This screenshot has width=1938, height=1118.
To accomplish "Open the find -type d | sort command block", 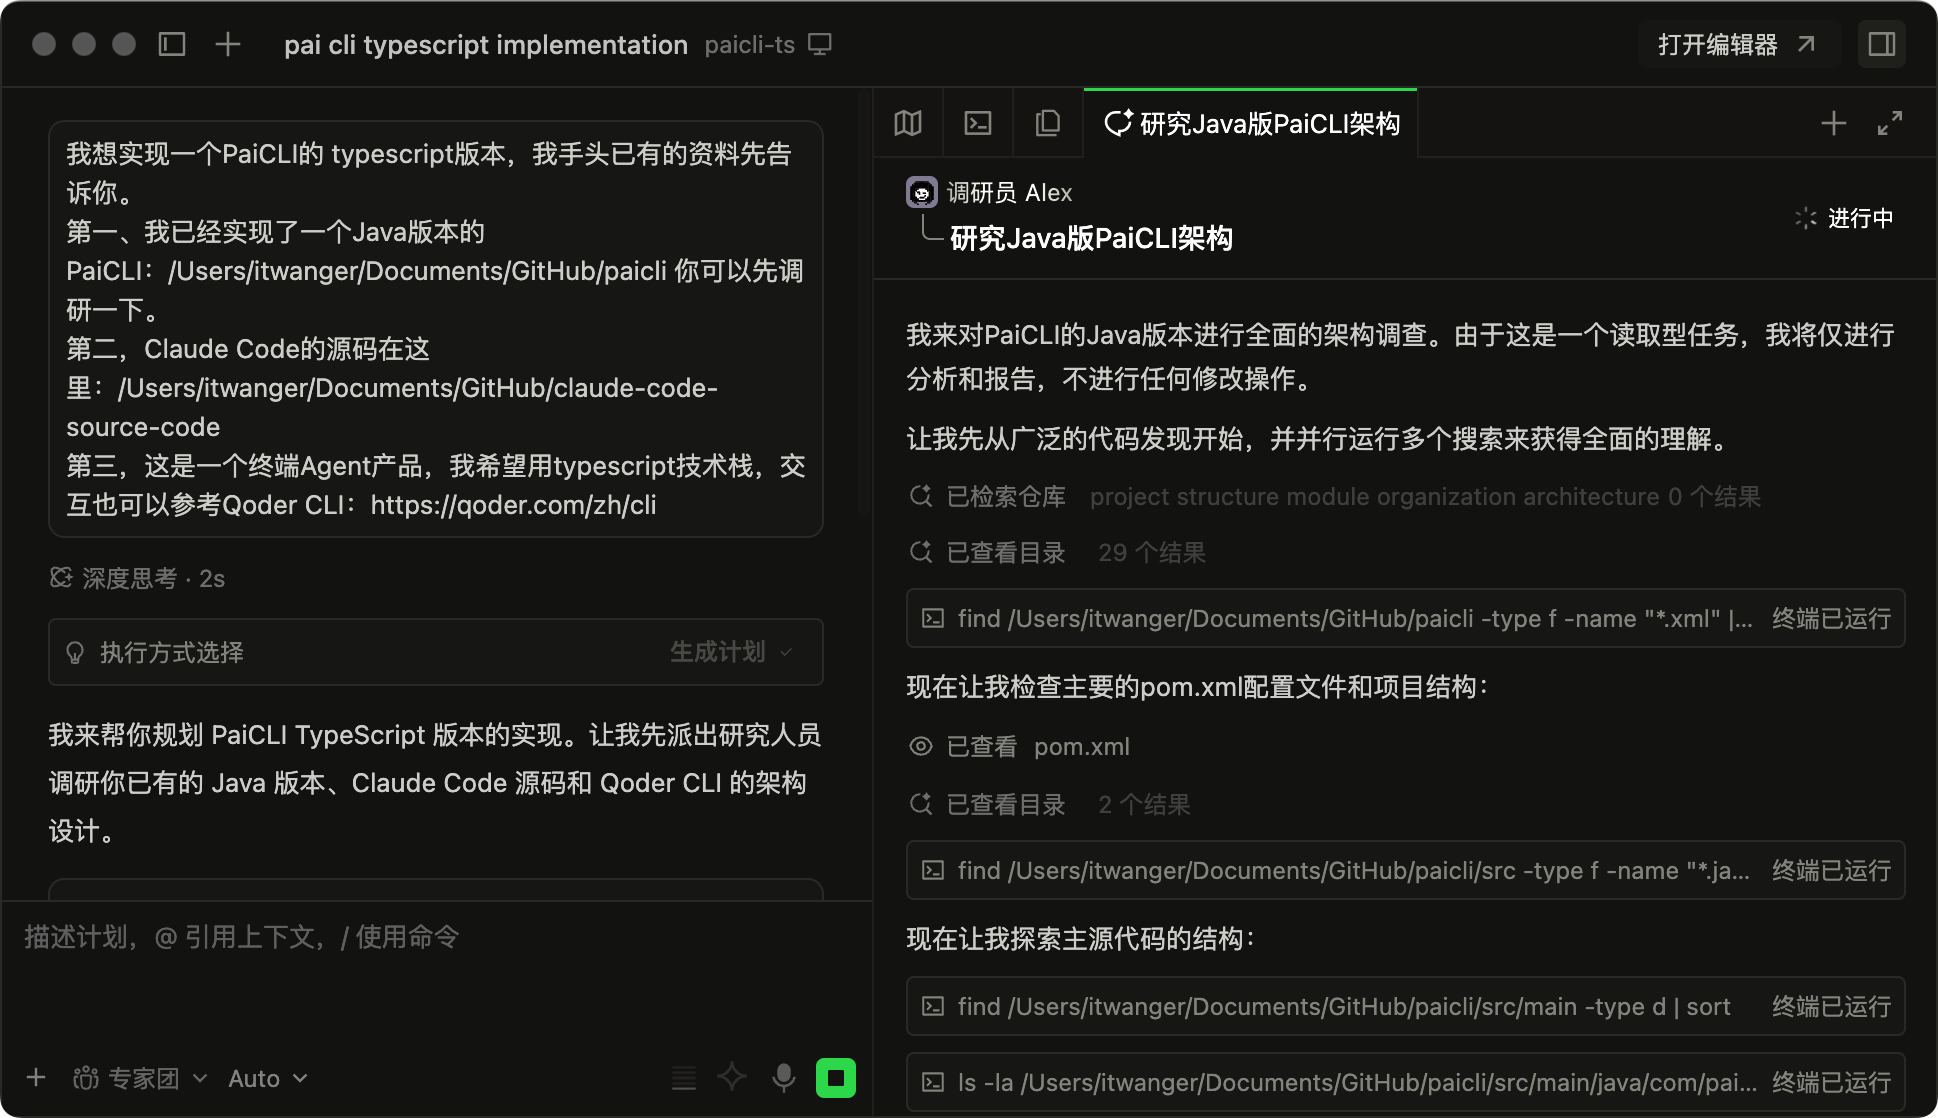I will 1405,1006.
